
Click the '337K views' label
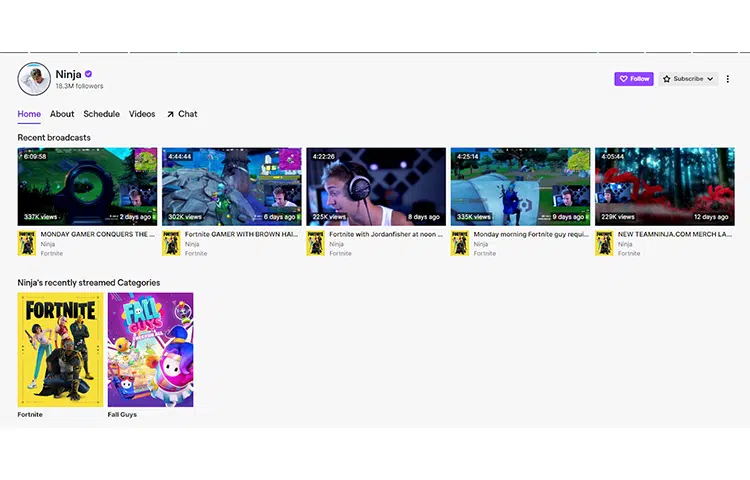[41, 217]
